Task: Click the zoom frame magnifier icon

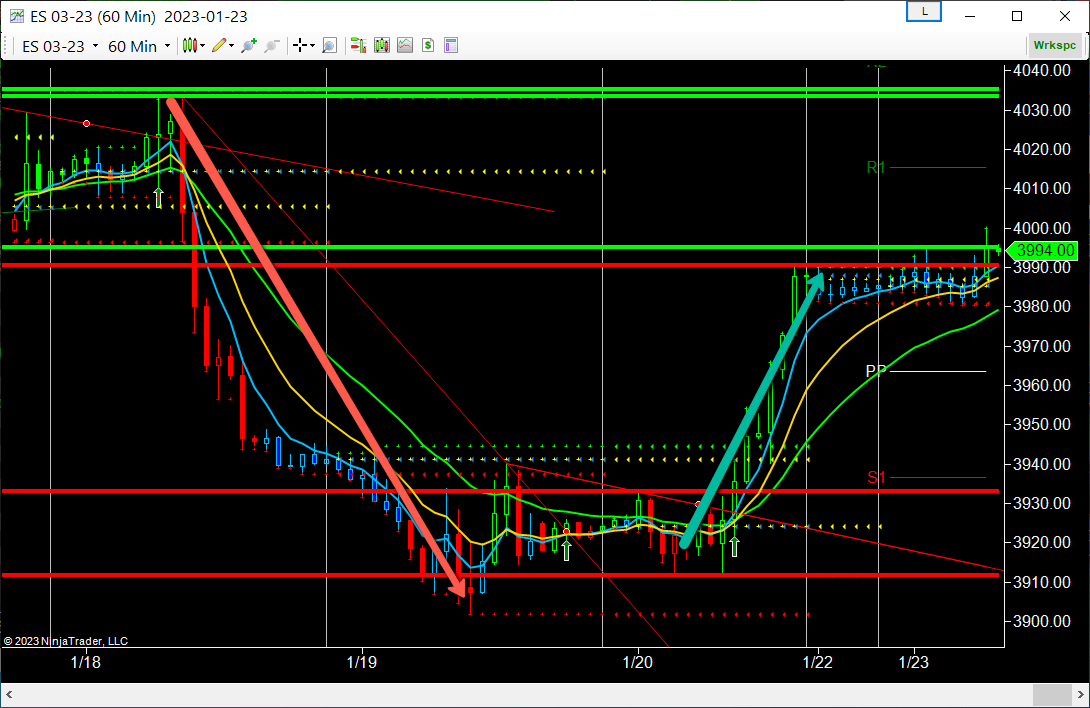Action: 330,46
